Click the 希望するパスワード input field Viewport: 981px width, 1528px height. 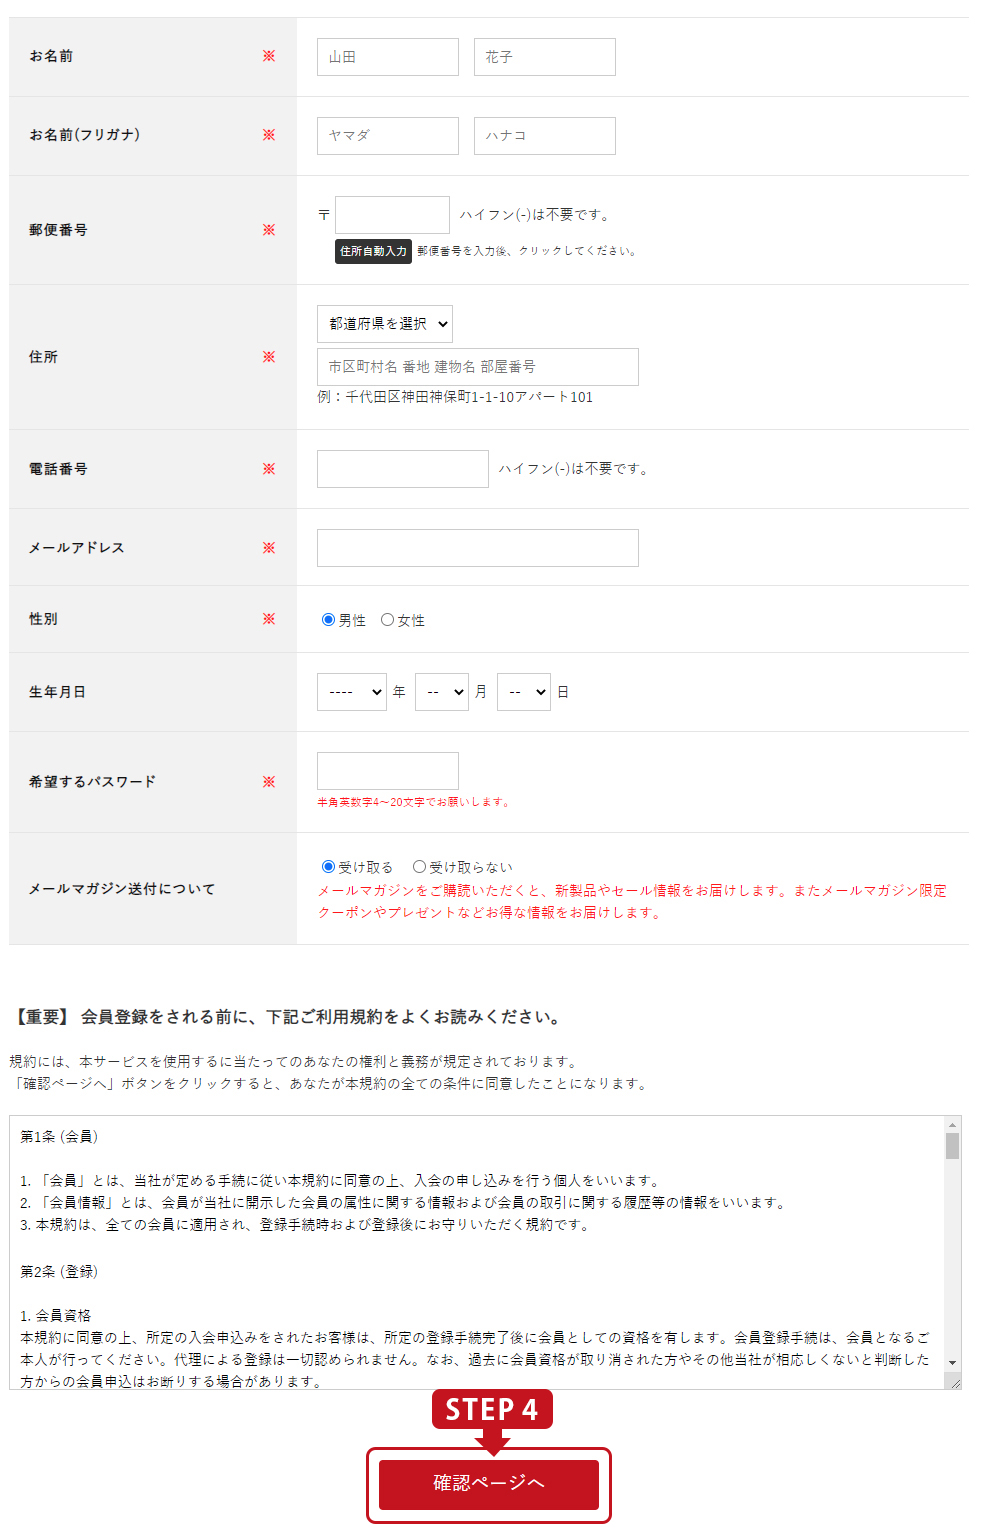pos(388,771)
